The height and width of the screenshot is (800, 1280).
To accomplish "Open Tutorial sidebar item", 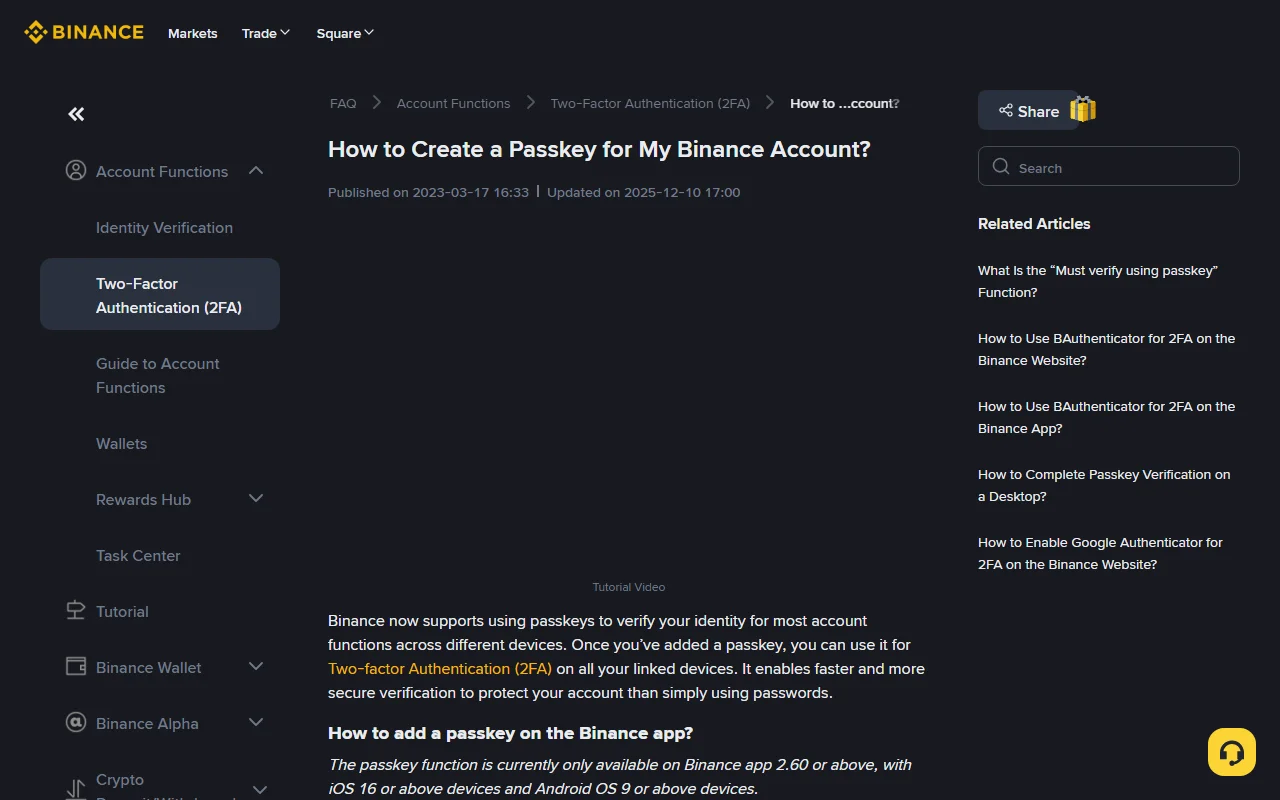I will coord(122,612).
